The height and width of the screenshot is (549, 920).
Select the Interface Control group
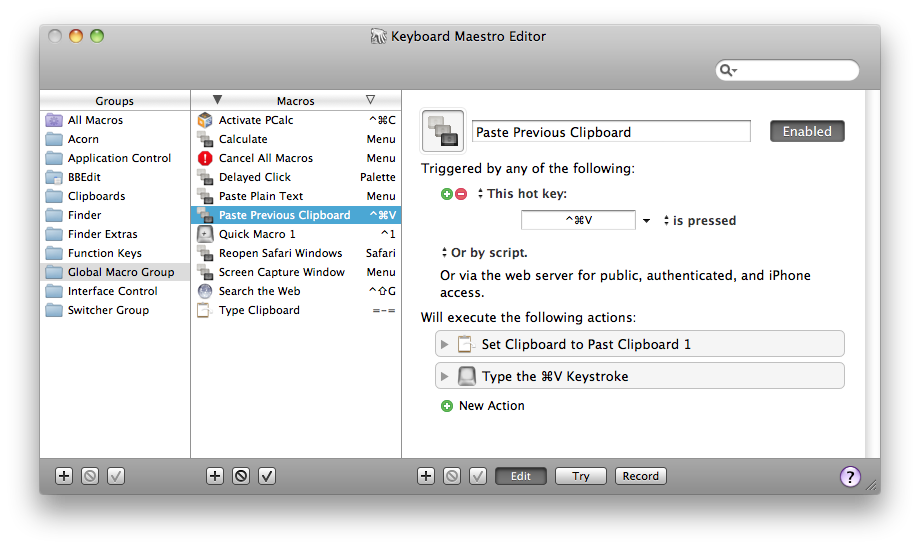114,291
